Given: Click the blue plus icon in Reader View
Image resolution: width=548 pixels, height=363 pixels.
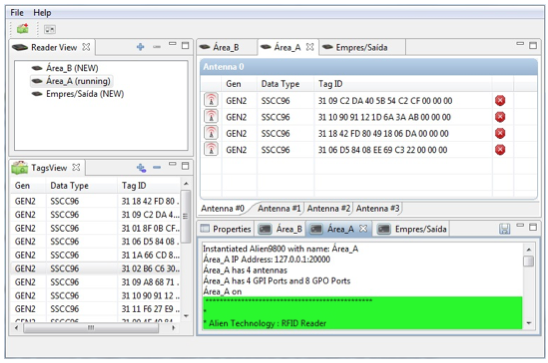Looking at the screenshot, I should [x=140, y=47].
